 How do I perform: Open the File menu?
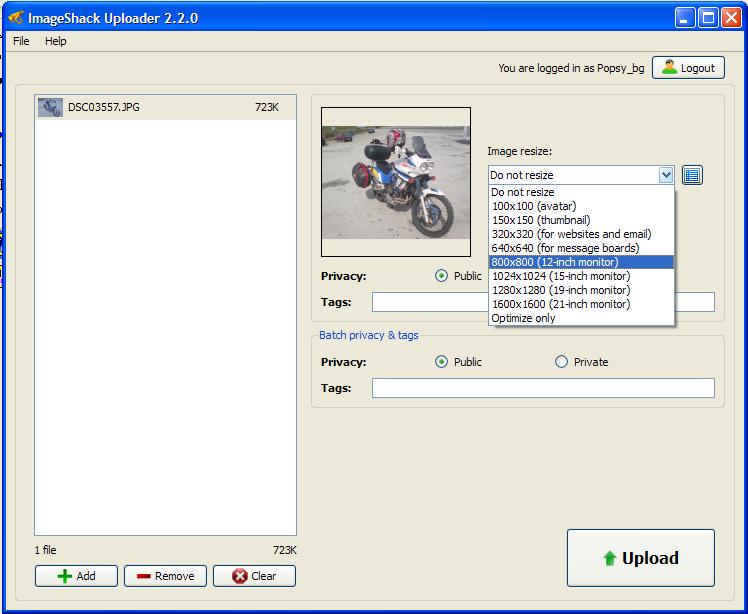21,41
